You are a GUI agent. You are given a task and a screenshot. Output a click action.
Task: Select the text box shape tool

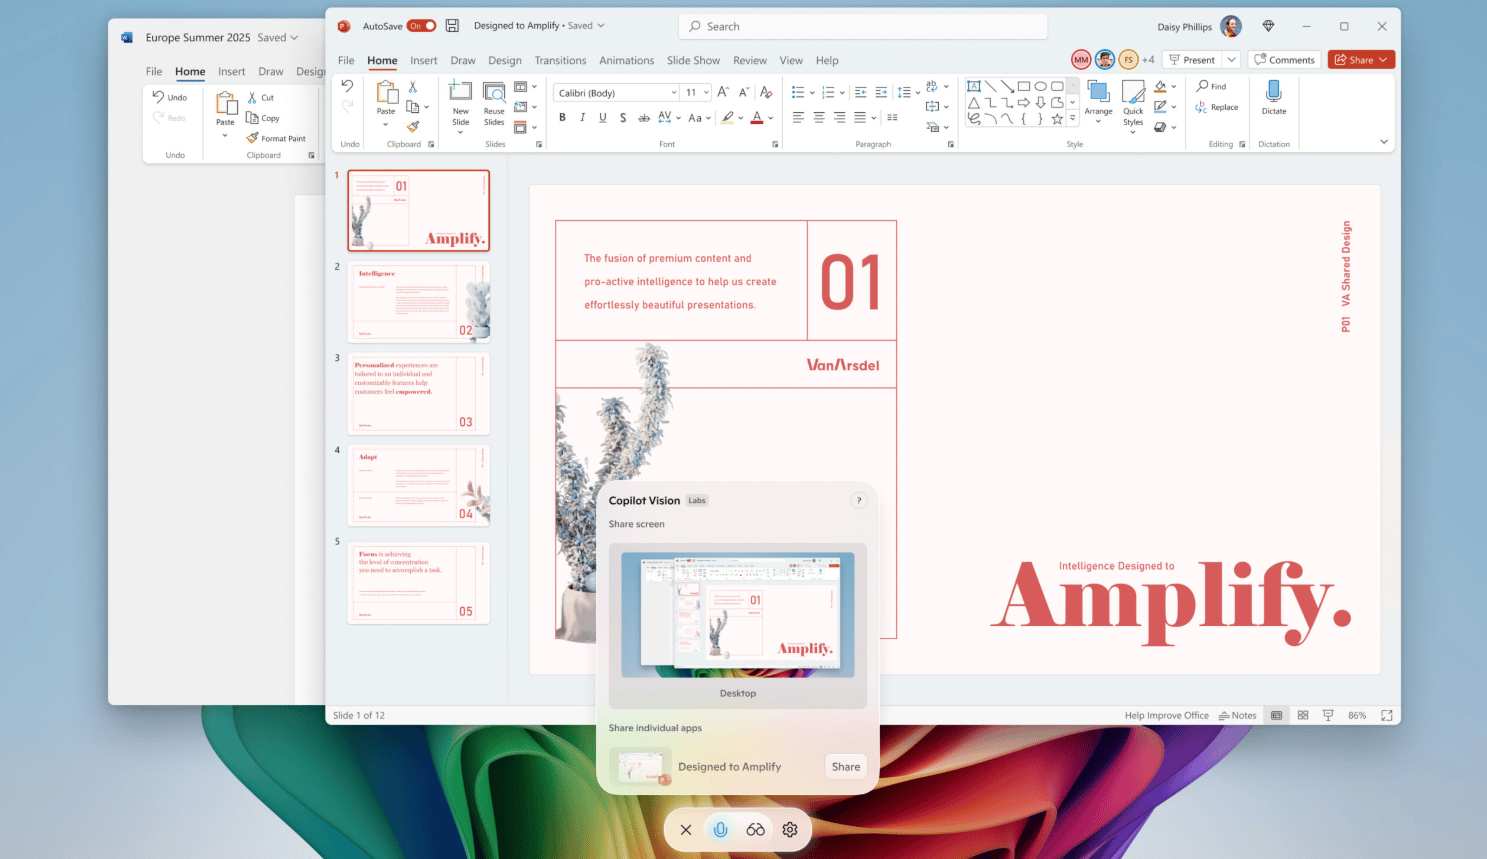(x=973, y=87)
